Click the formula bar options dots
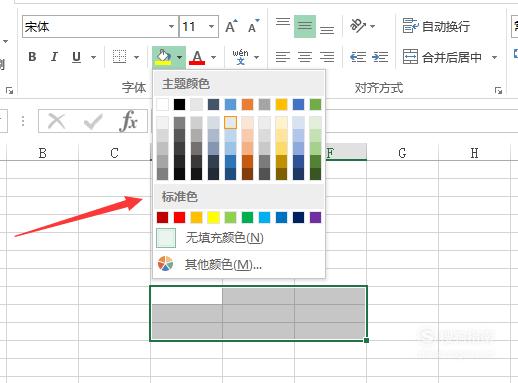The image size is (518, 383). coord(23,121)
